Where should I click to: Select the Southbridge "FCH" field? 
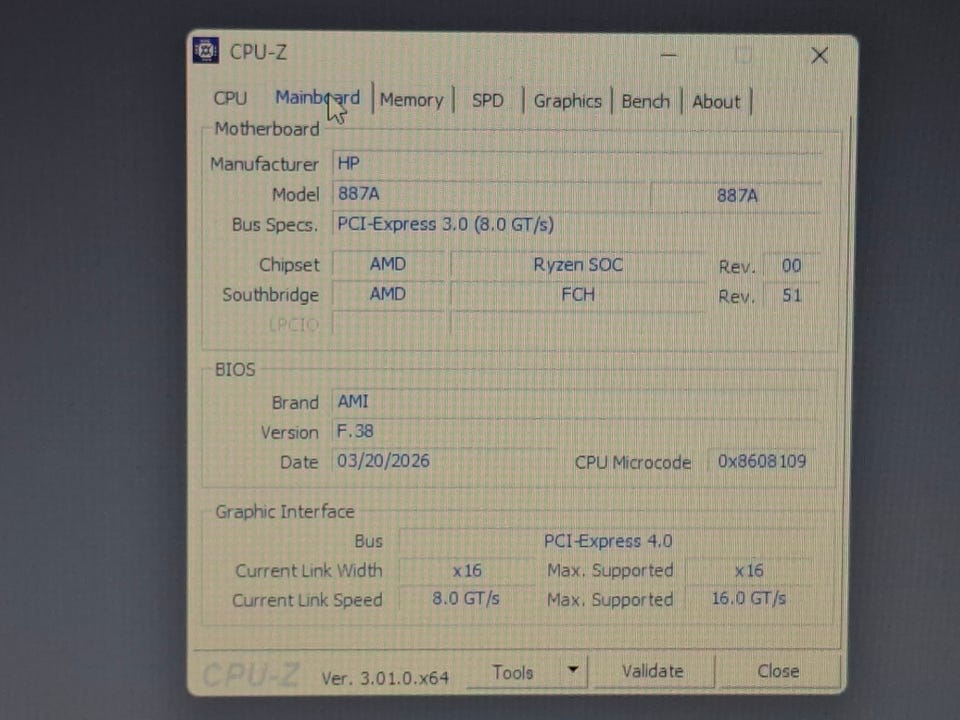tap(578, 295)
